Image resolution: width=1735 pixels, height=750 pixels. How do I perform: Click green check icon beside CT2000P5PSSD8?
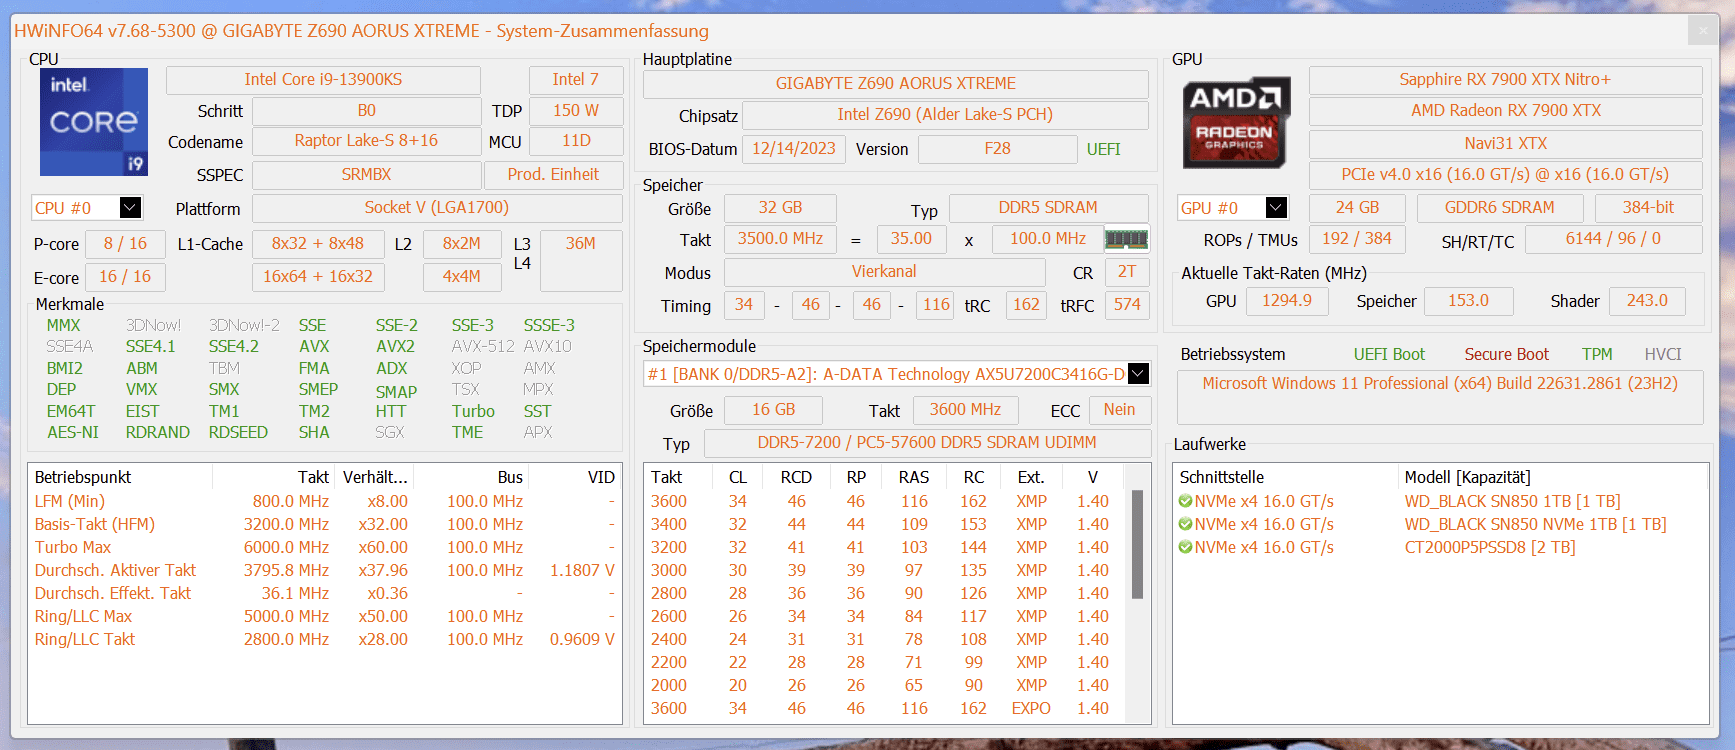(x=1185, y=547)
